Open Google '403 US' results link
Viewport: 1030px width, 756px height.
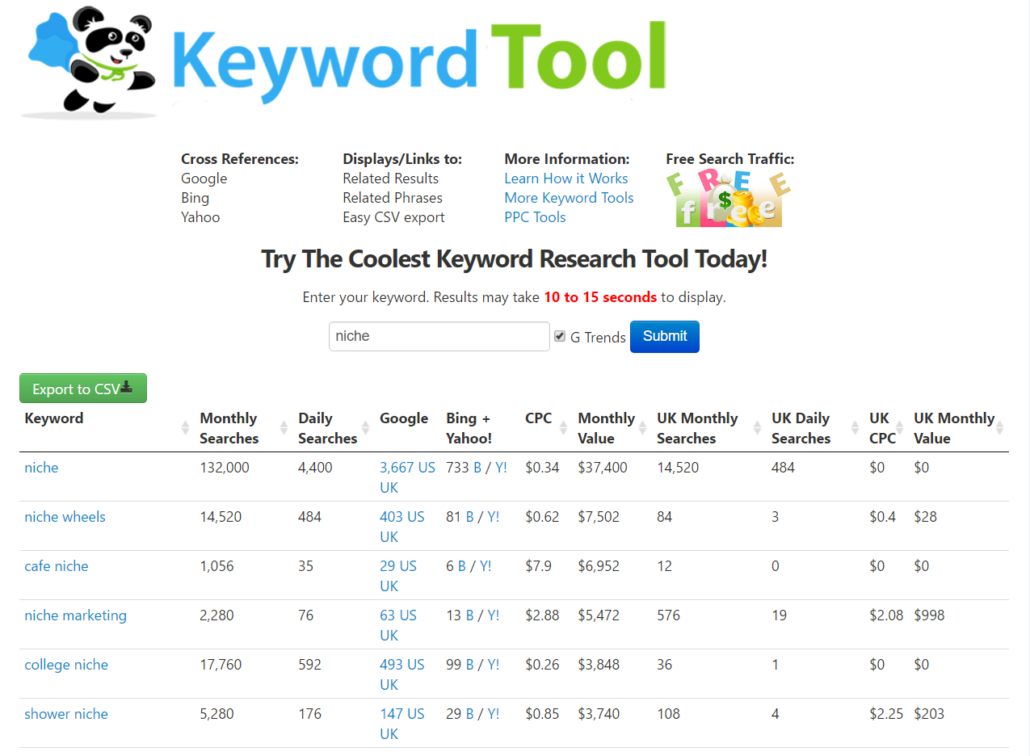(x=402, y=517)
